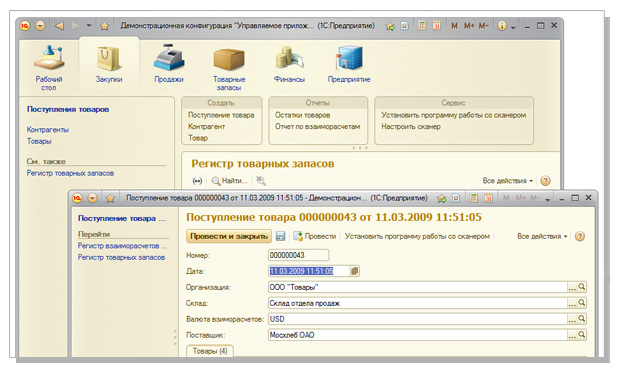
Task: Open Регистр товарных запасов under См. также
Action: click(70, 173)
